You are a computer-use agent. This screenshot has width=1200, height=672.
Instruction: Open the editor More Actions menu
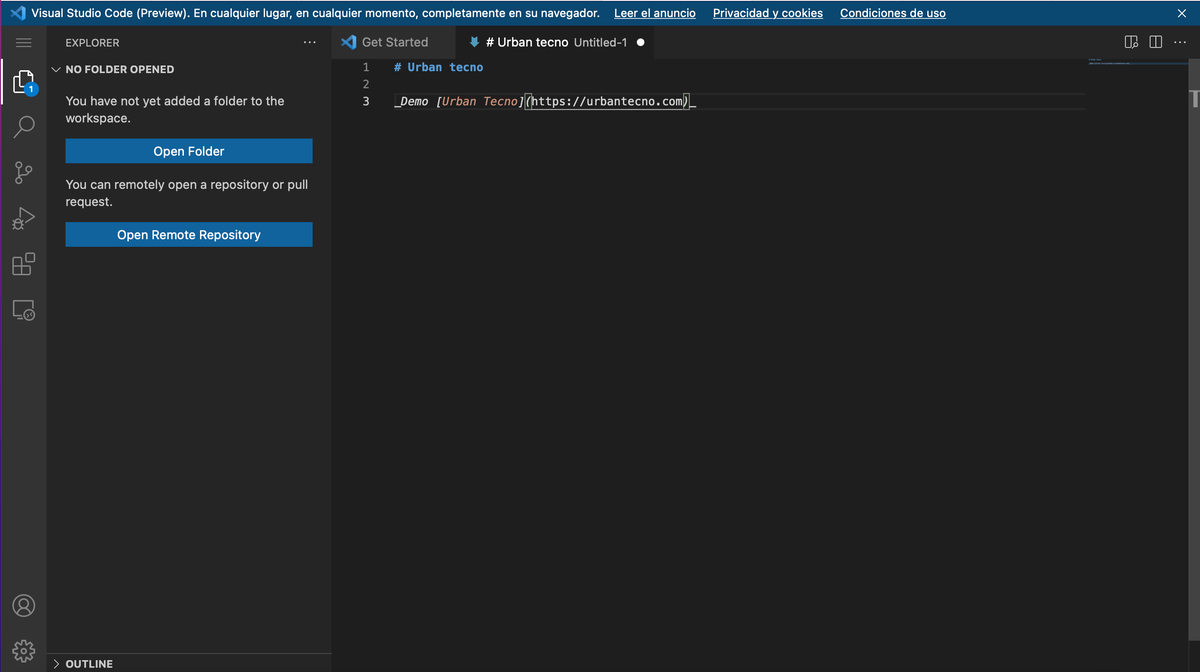point(1180,42)
